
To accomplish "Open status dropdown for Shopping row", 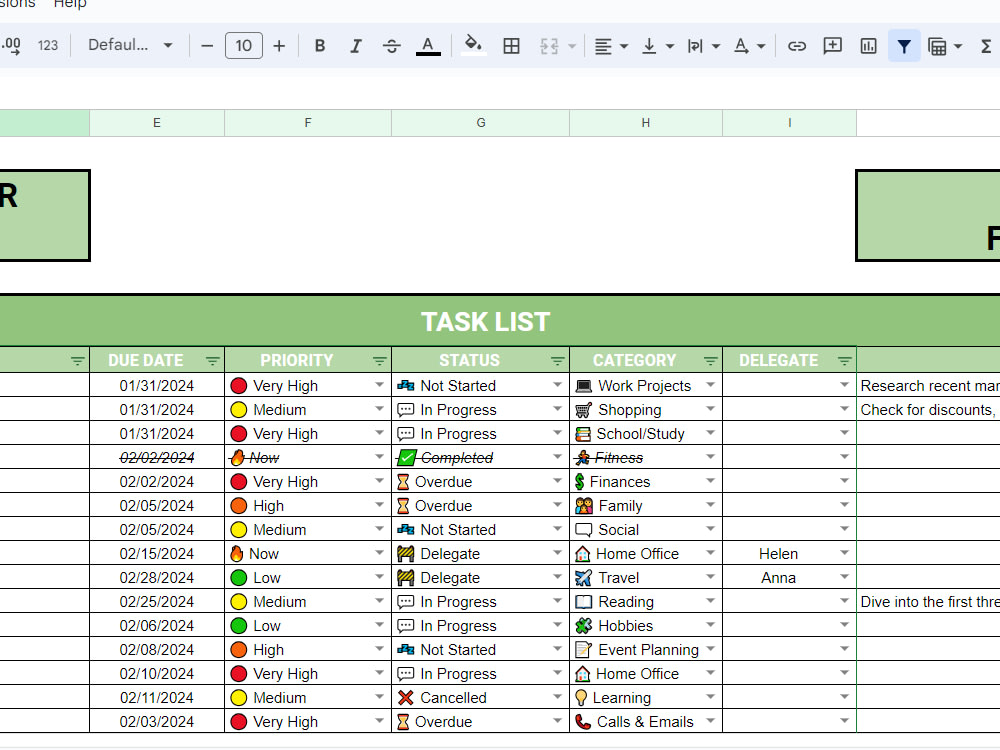I will click(x=557, y=409).
